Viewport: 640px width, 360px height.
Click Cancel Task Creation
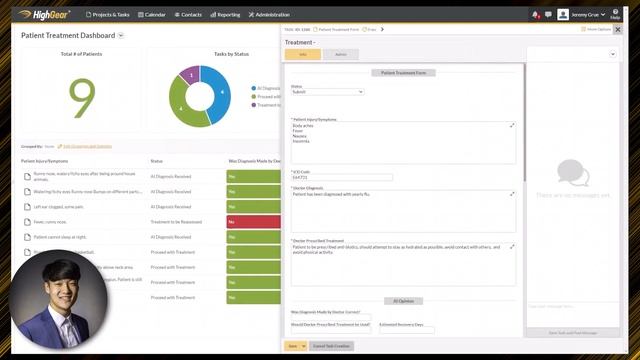tap(331, 346)
